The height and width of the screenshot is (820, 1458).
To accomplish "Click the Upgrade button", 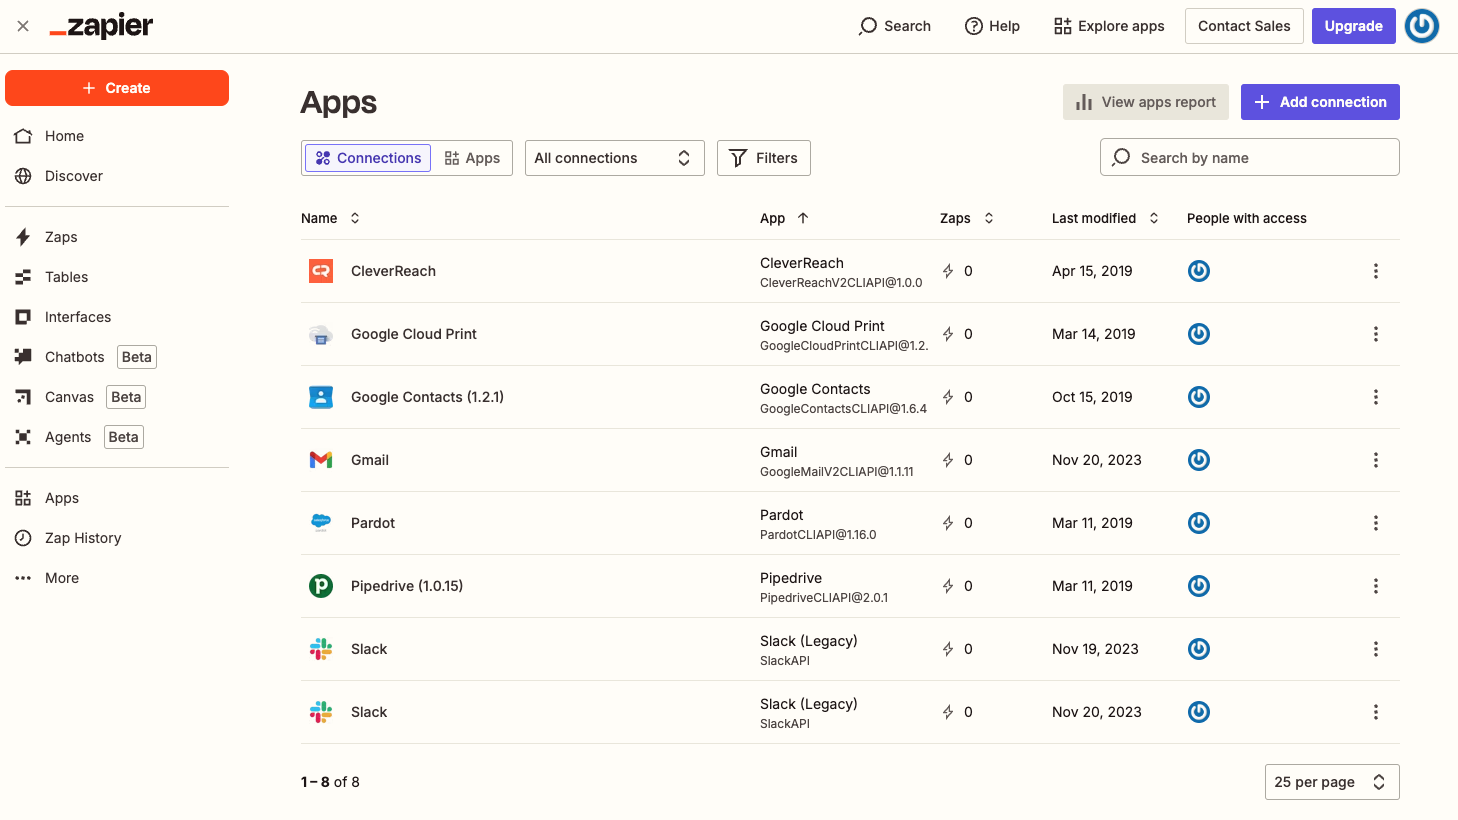I will (1353, 26).
